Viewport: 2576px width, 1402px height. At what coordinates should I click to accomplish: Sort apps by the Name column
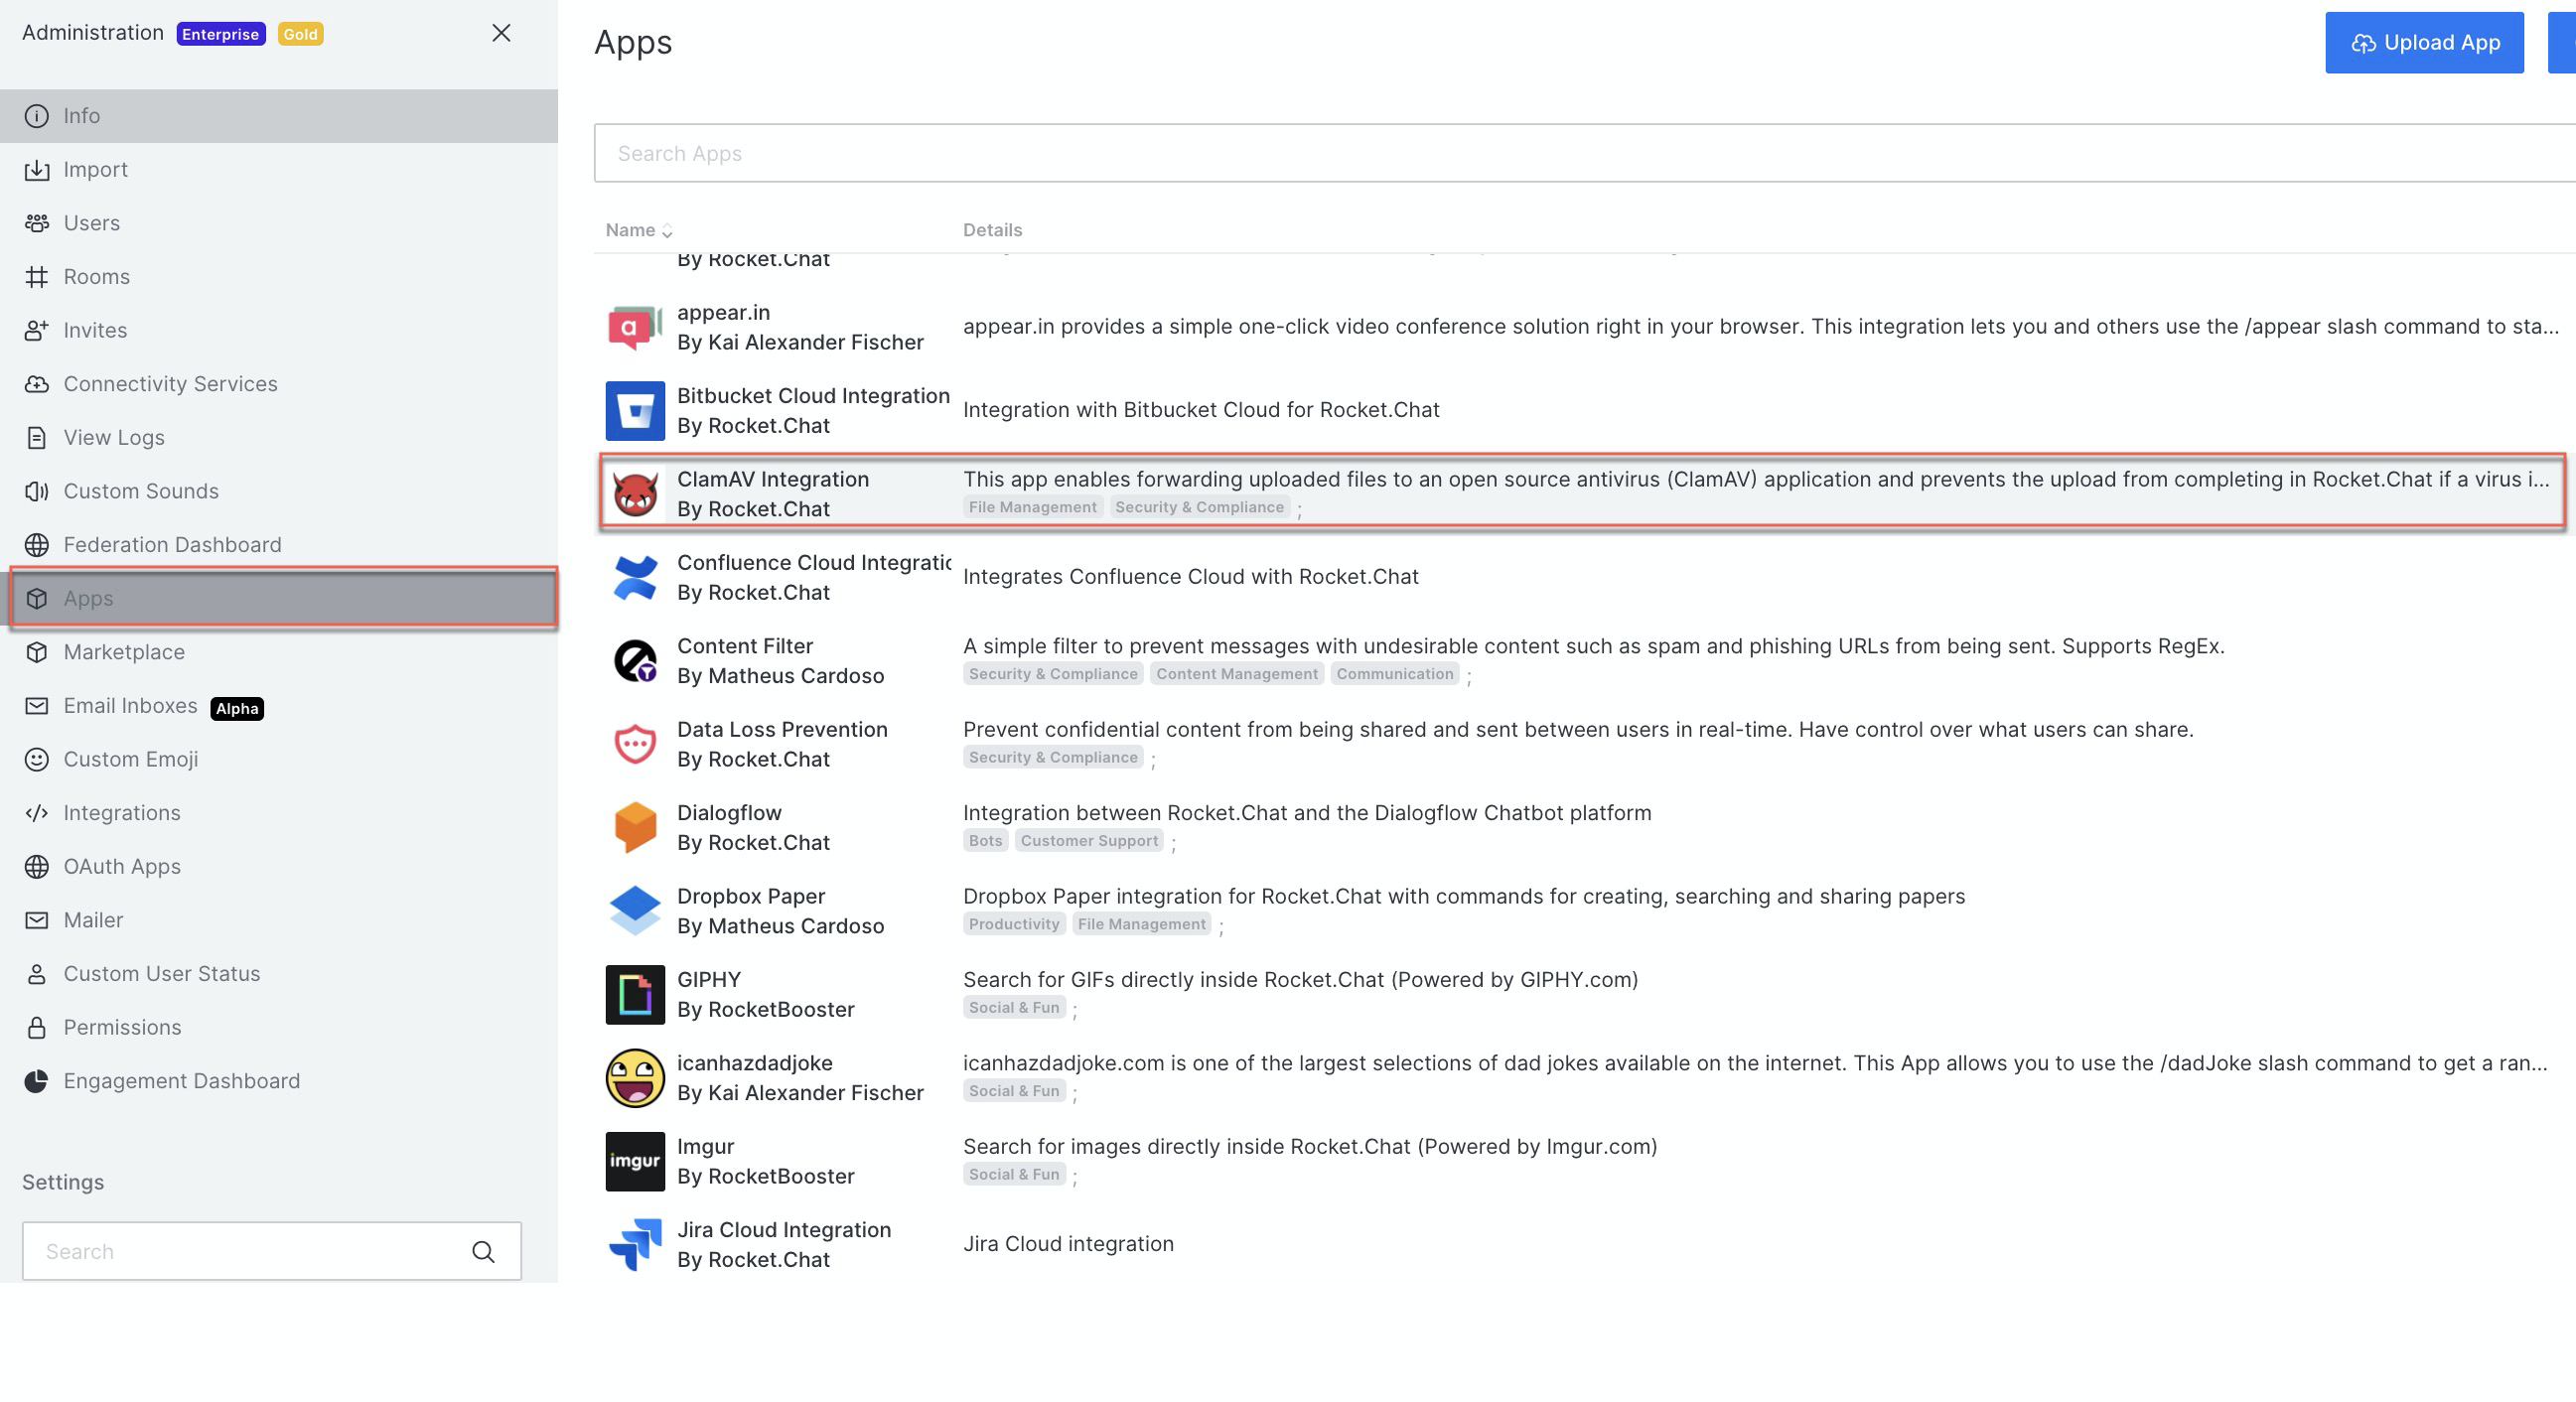coord(638,230)
